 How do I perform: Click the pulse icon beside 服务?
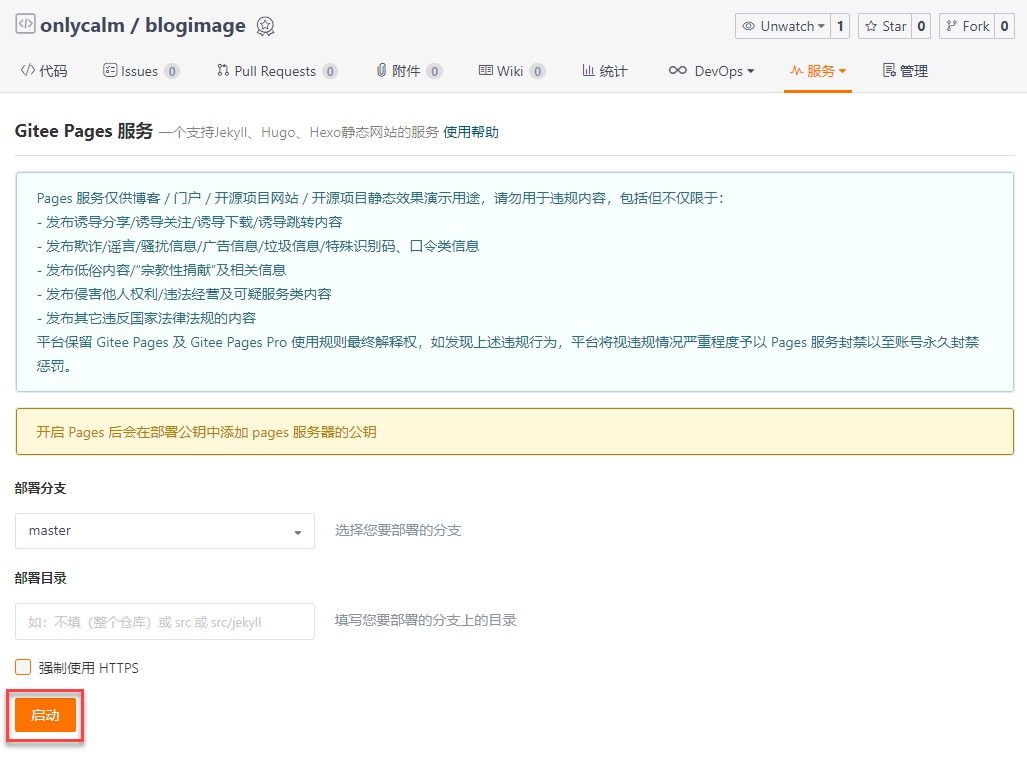(x=796, y=70)
